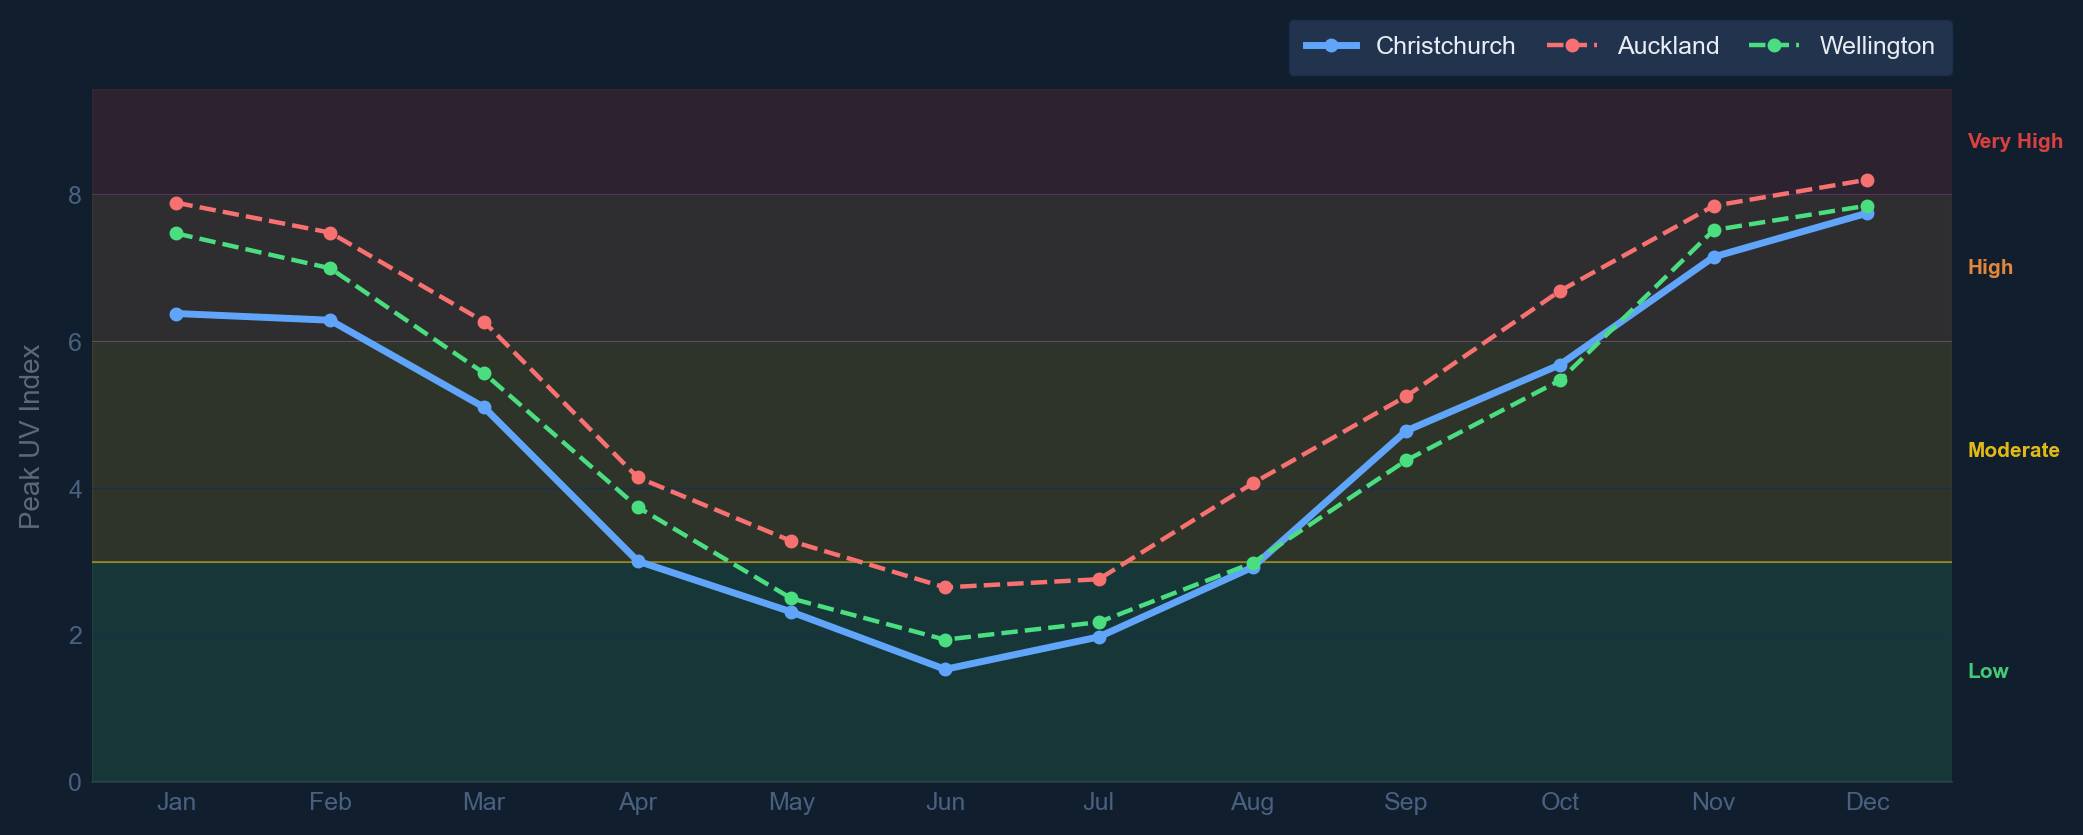Toggle the Wellington legend entry
The height and width of the screenshot is (835, 2083).
coord(1841,46)
